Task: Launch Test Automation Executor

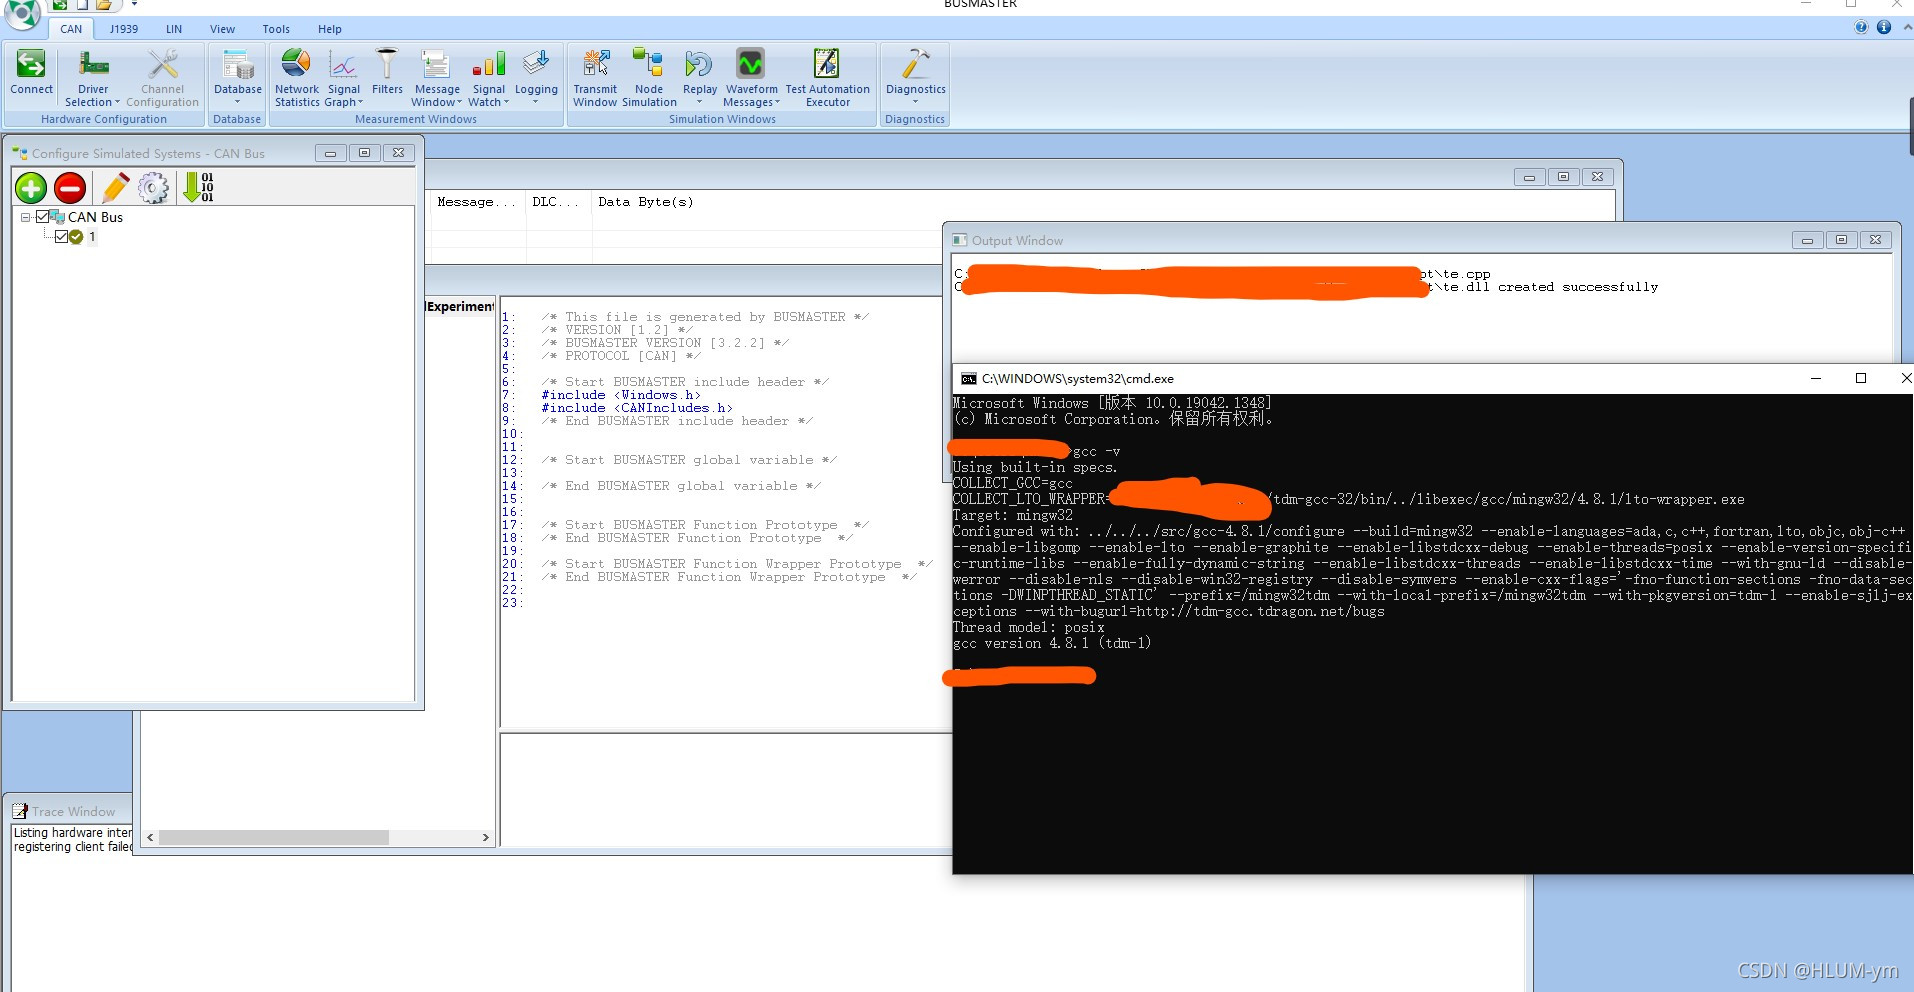Action: point(827,77)
